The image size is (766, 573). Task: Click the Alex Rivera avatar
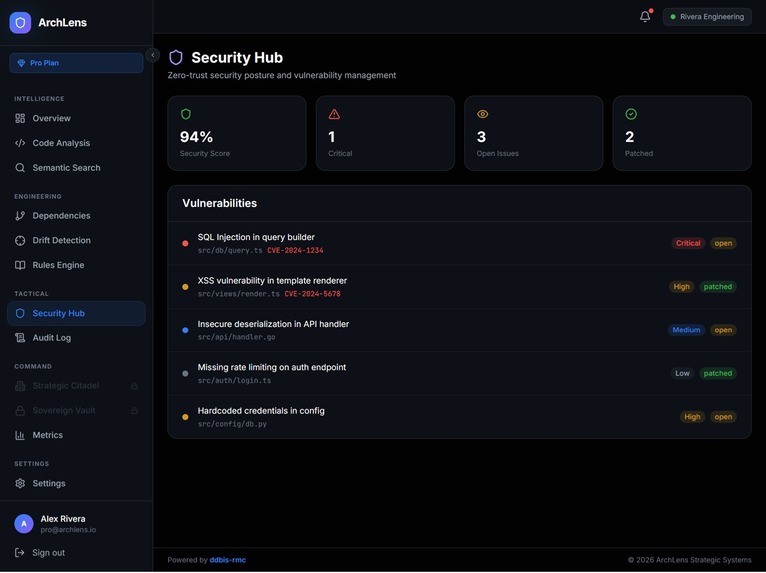(x=24, y=524)
